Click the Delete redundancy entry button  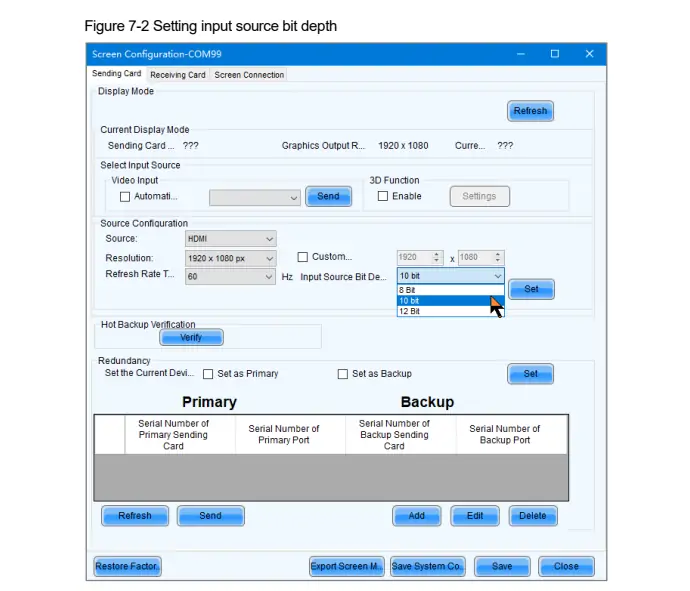tap(533, 516)
